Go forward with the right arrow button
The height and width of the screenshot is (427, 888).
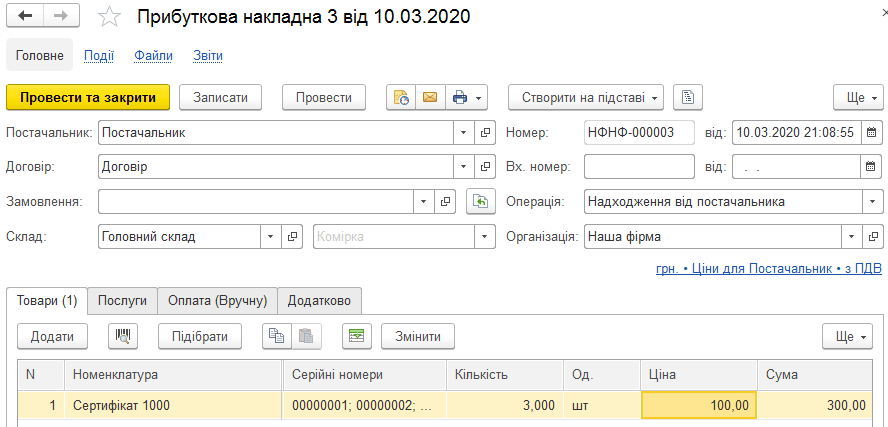61,16
